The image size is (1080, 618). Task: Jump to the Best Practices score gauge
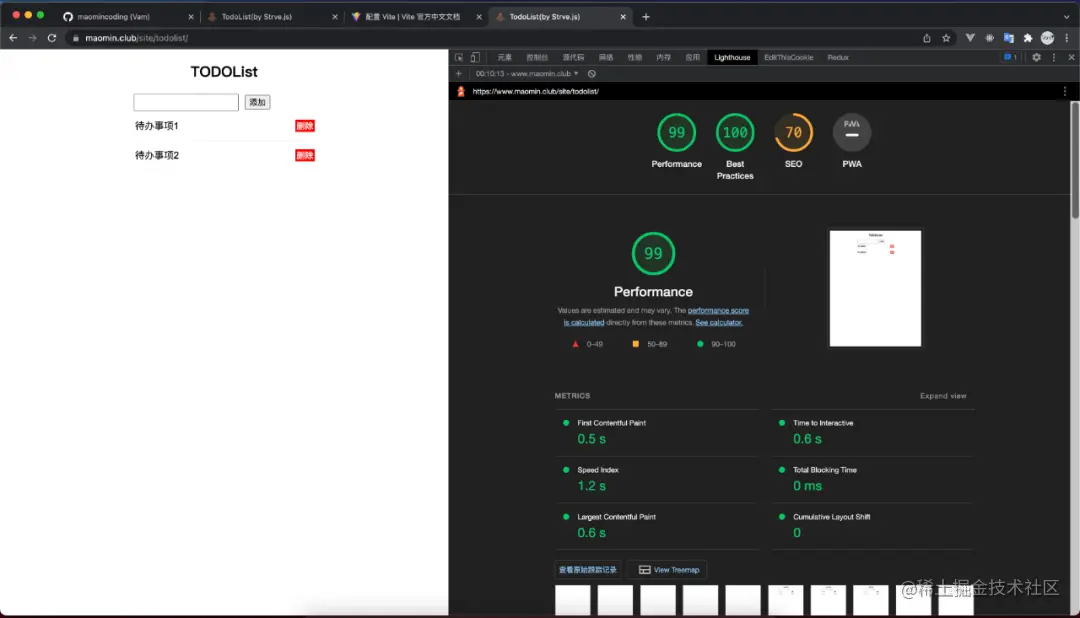[735, 146]
